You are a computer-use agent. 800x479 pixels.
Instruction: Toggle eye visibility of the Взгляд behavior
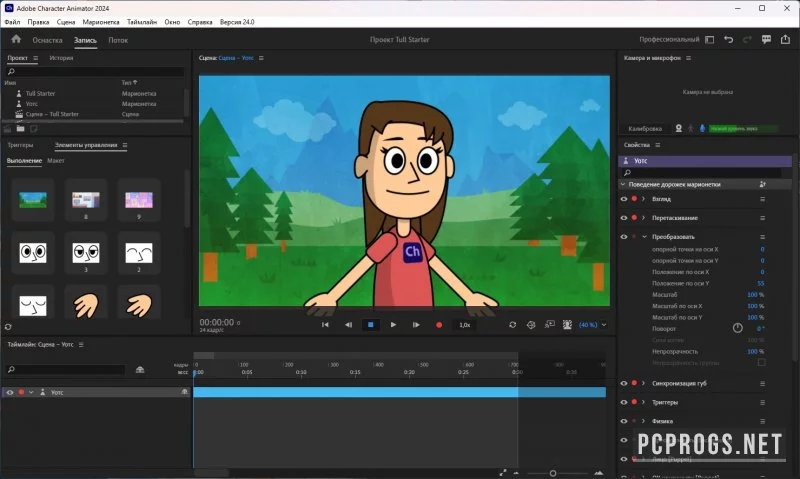[623, 199]
